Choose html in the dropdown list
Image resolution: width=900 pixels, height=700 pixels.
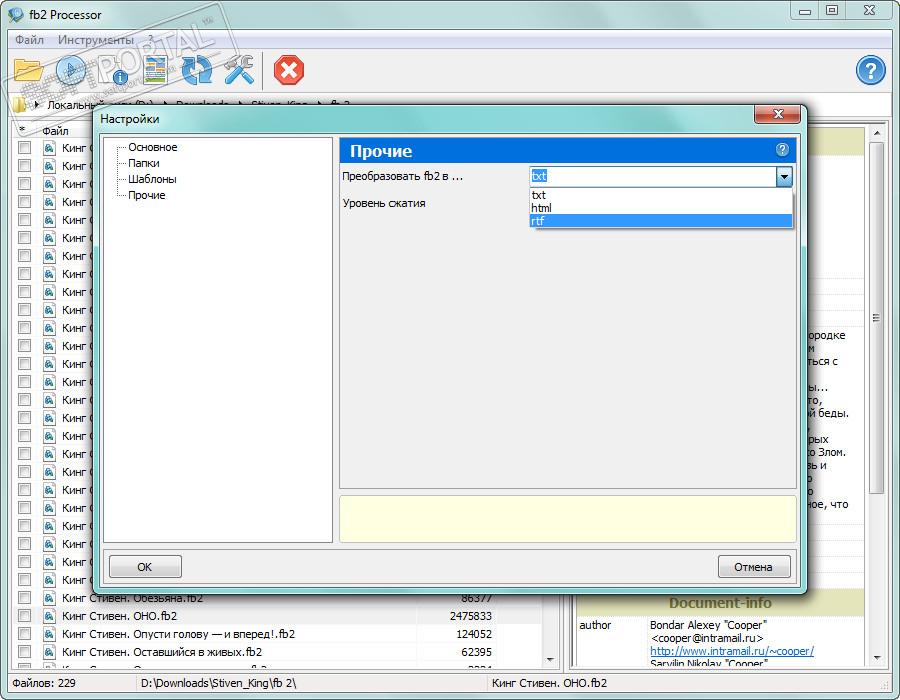pos(661,208)
